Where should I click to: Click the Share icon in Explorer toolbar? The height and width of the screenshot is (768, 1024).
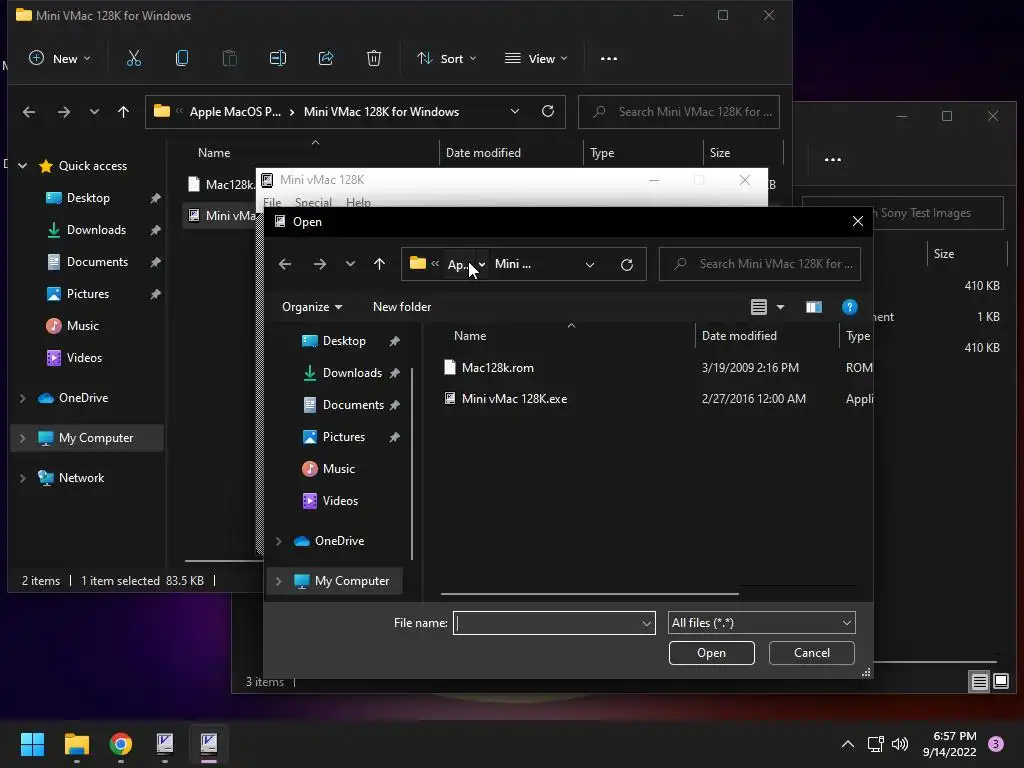(326, 59)
